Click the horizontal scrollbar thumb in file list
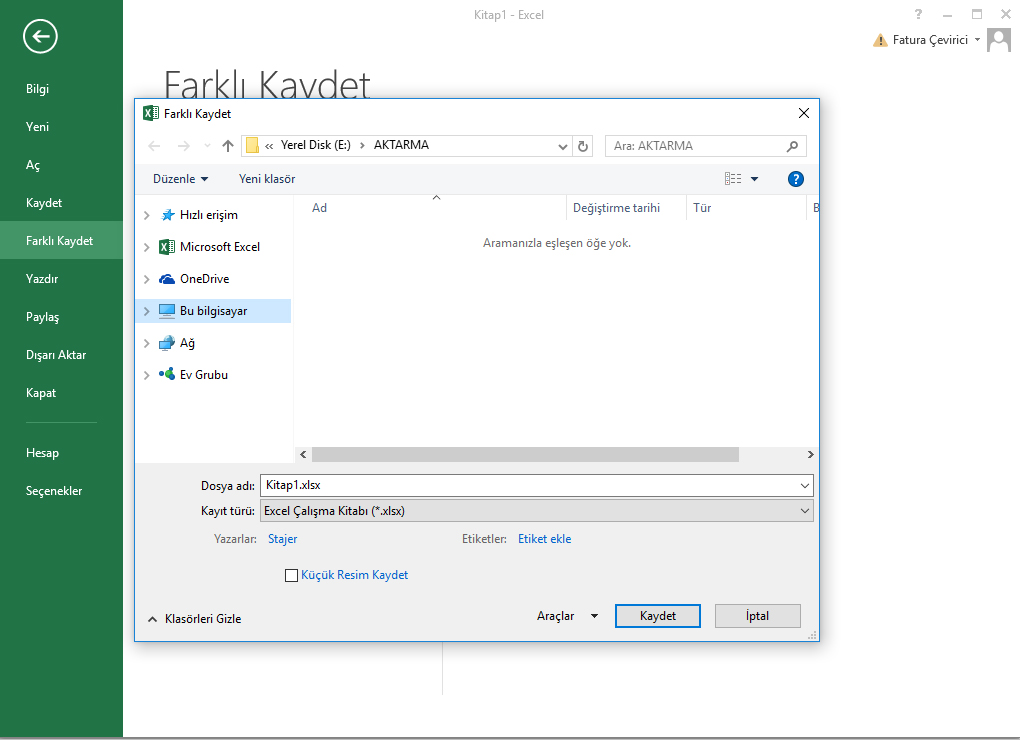The image size is (1020, 740). pyautogui.click(x=525, y=455)
